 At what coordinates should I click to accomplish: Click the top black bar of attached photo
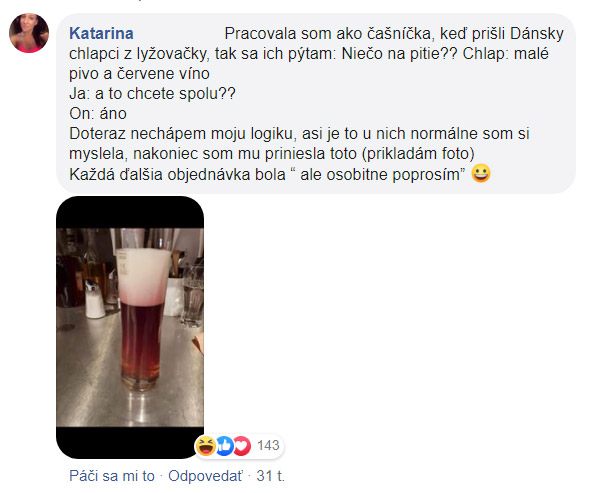pyautogui.click(x=130, y=212)
